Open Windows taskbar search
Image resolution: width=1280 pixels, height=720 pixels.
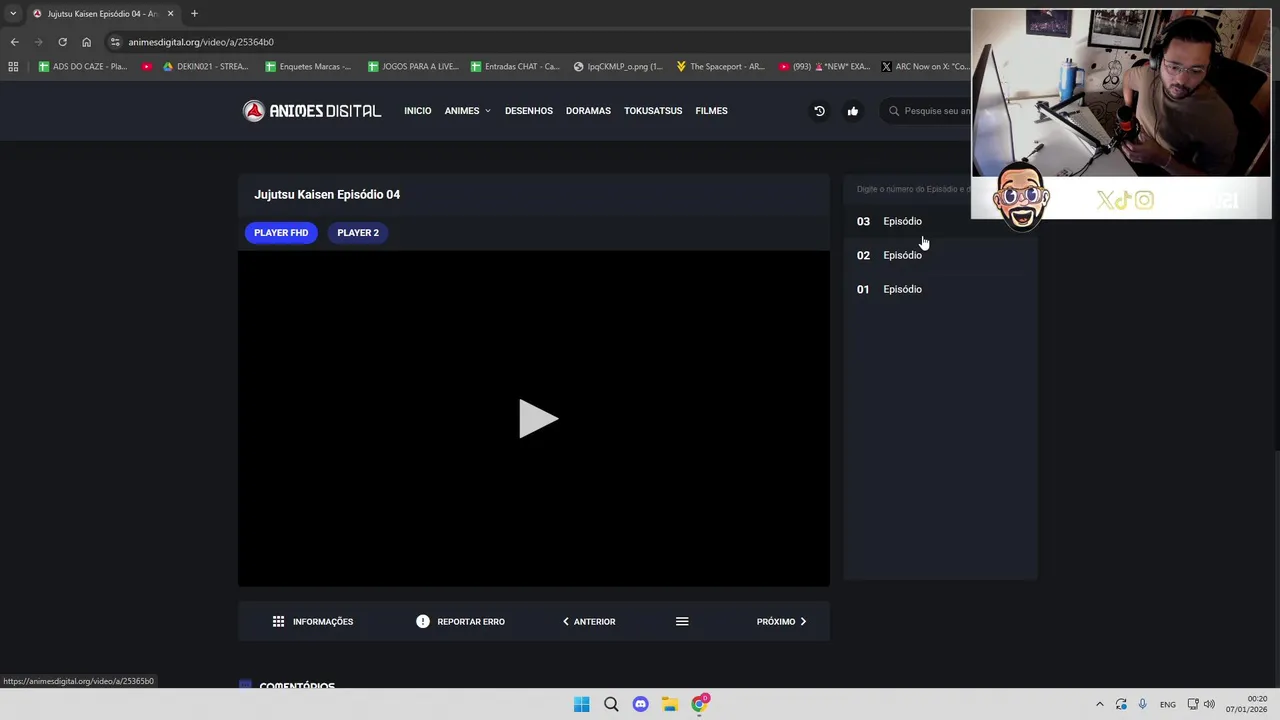(611, 704)
